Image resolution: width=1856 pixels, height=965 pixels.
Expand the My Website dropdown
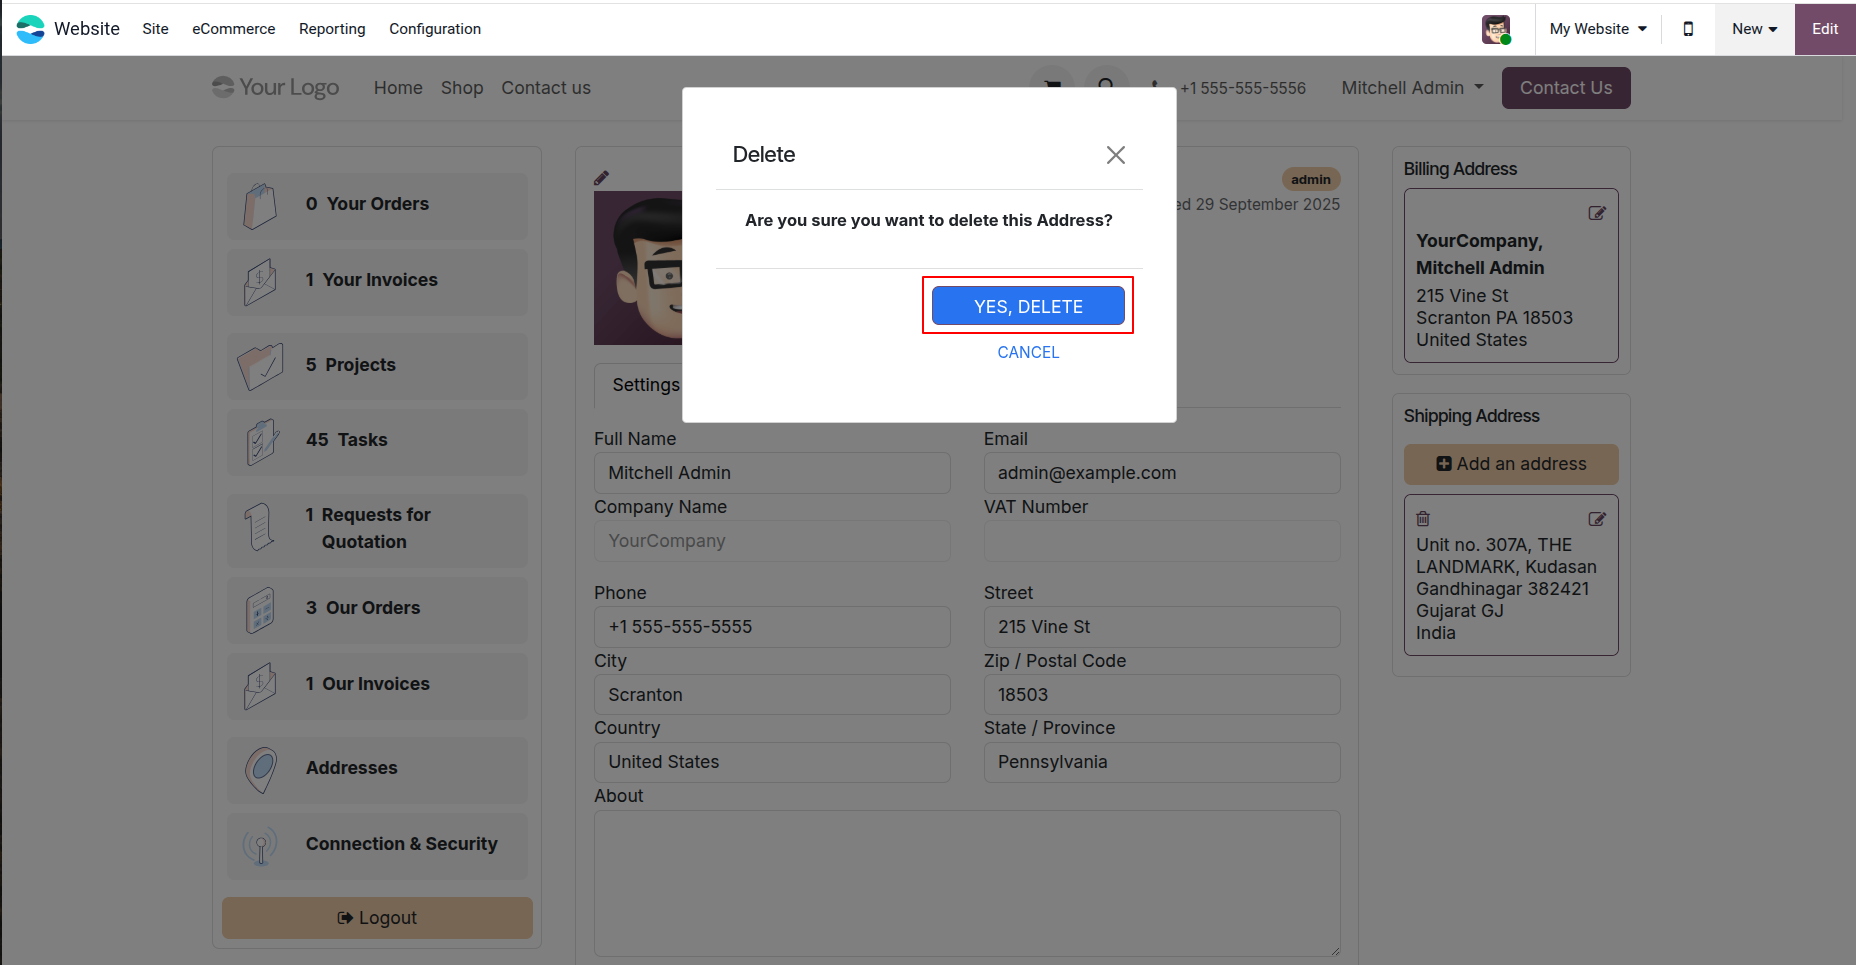point(1598,29)
